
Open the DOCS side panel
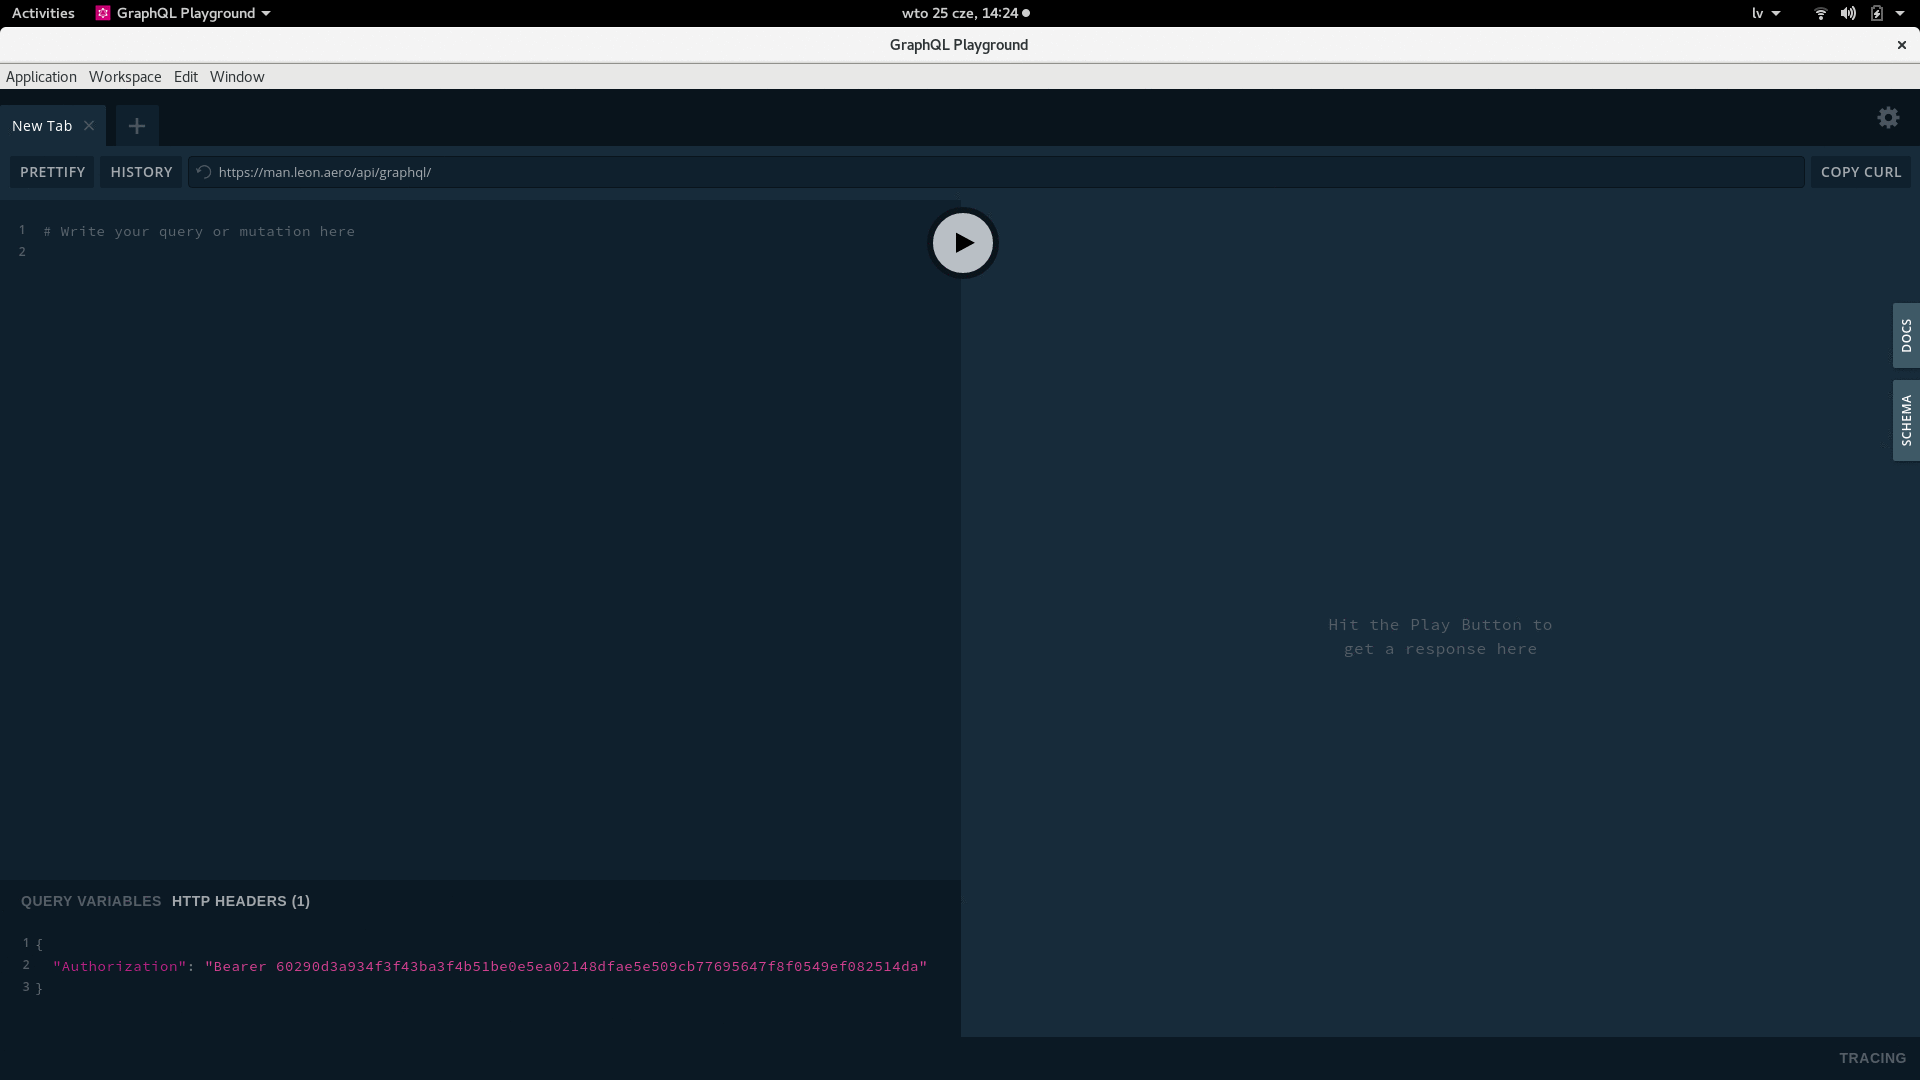(1906, 336)
